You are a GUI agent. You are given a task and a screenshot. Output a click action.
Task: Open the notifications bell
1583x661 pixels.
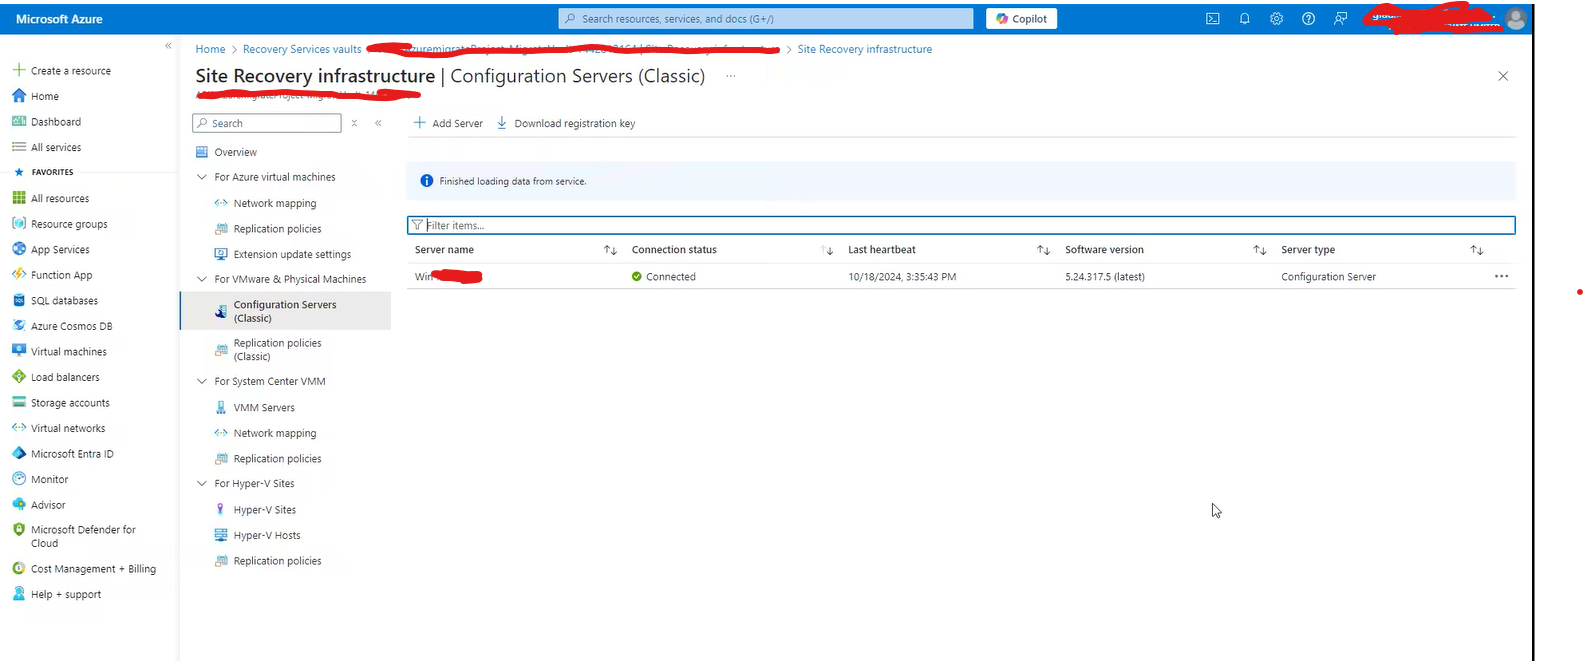[1244, 18]
